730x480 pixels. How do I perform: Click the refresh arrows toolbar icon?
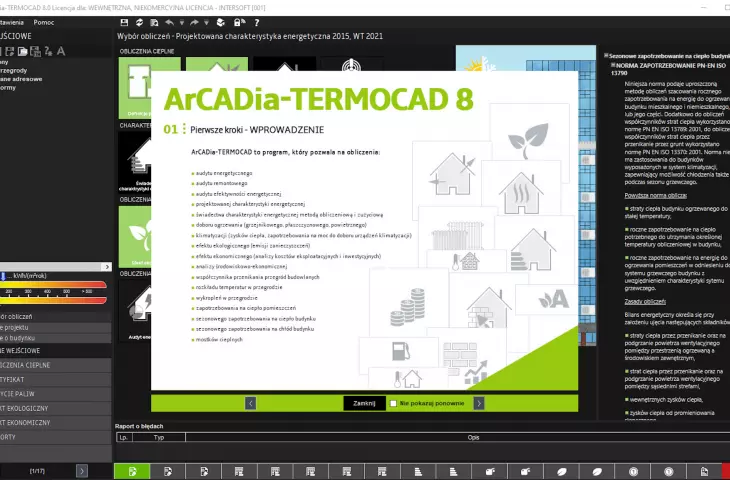point(139,22)
